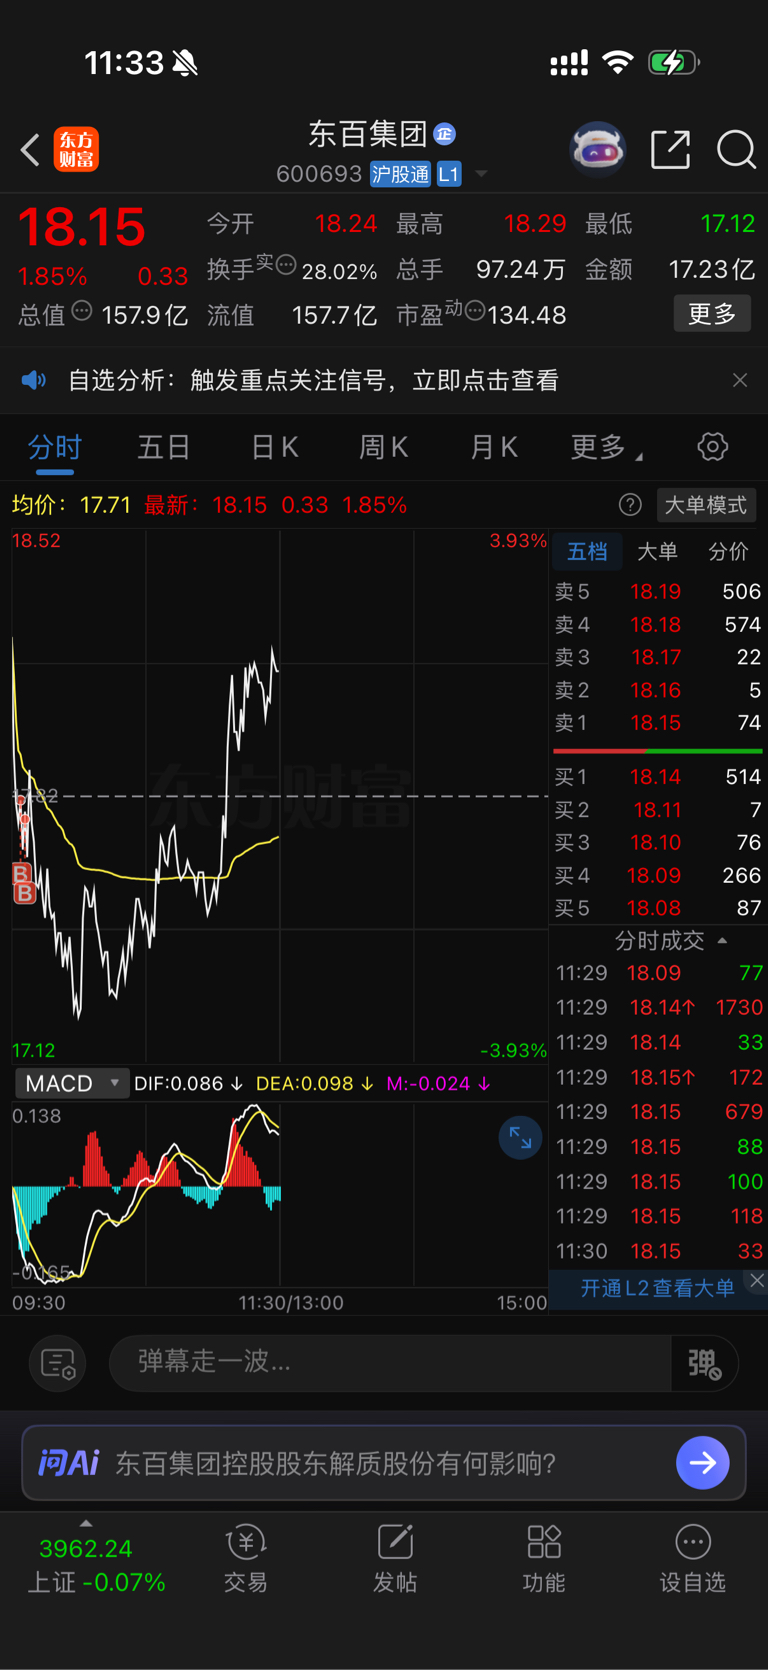
Task: Tap the stock title 东百集团
Action: (x=367, y=133)
